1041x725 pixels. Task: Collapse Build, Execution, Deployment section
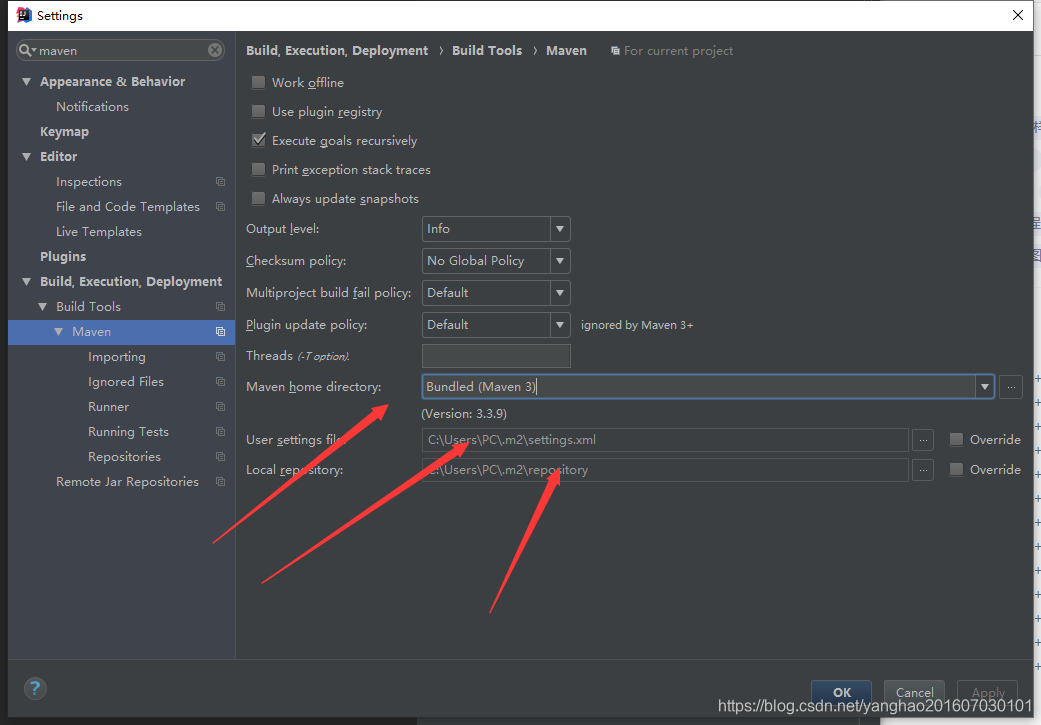(27, 282)
